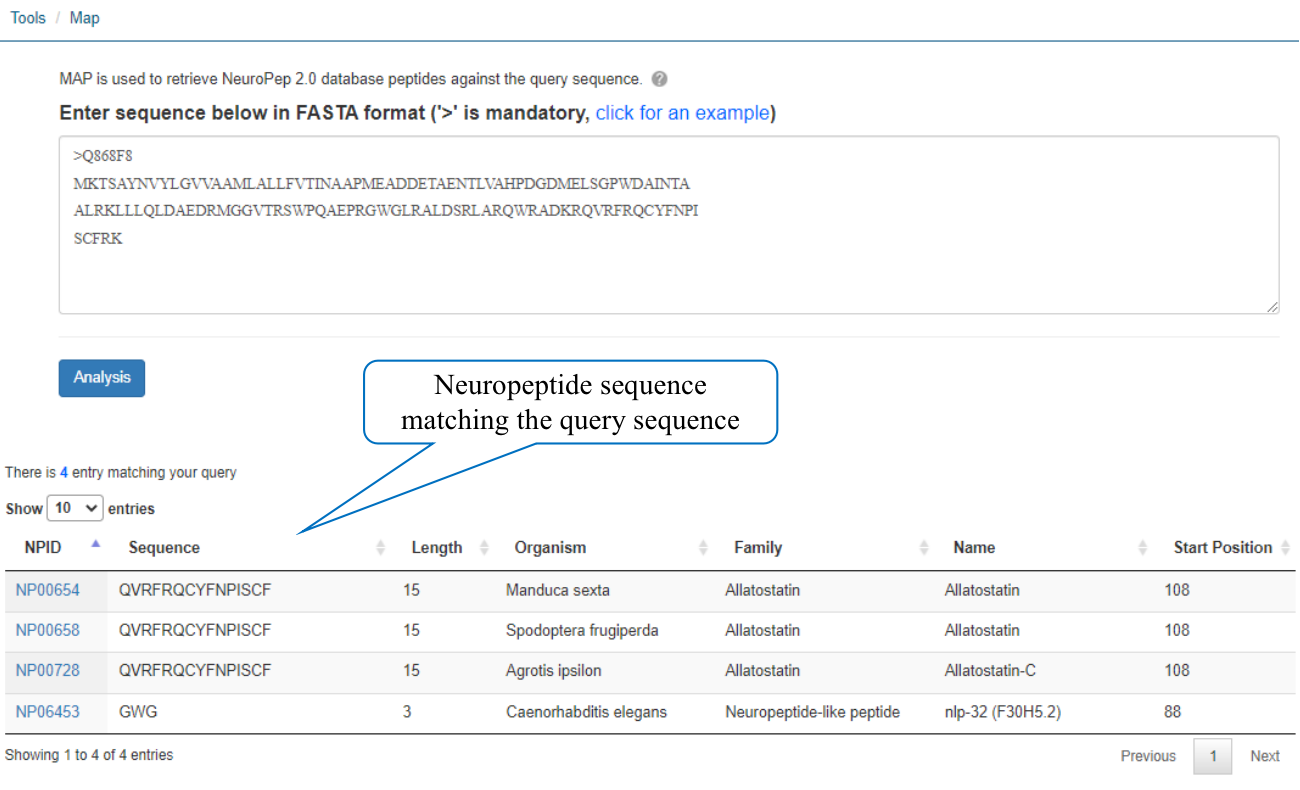Run the Analysis button
The height and width of the screenshot is (790, 1300).
pyautogui.click(x=102, y=378)
